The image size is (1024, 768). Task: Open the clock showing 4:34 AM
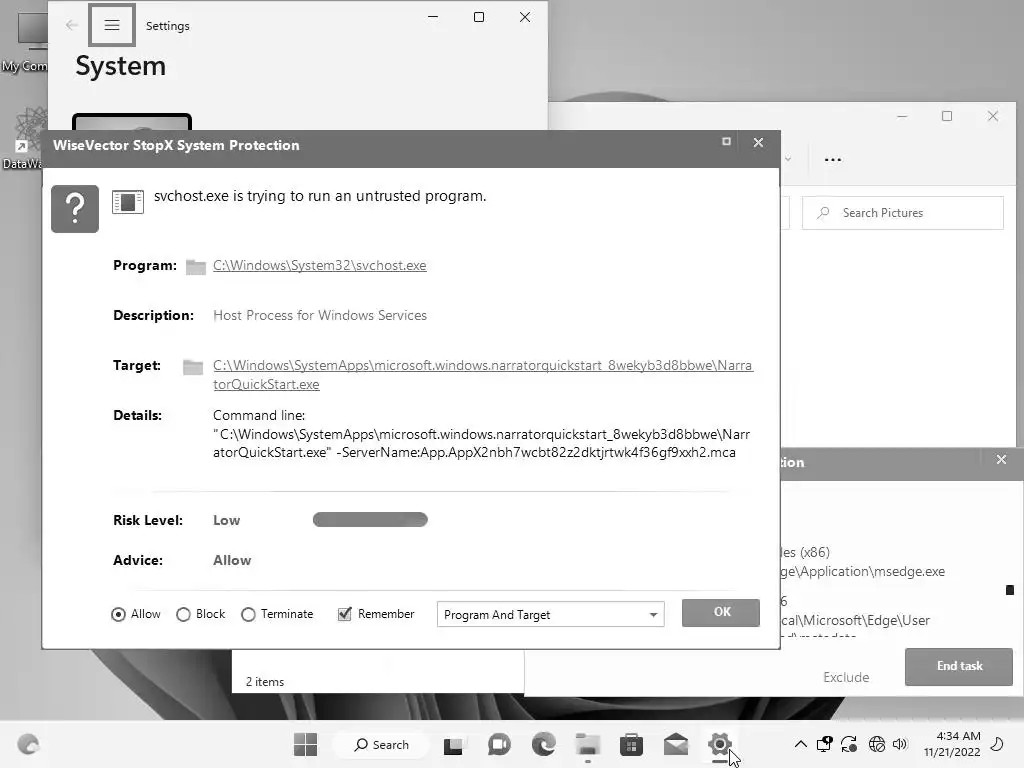click(x=952, y=744)
